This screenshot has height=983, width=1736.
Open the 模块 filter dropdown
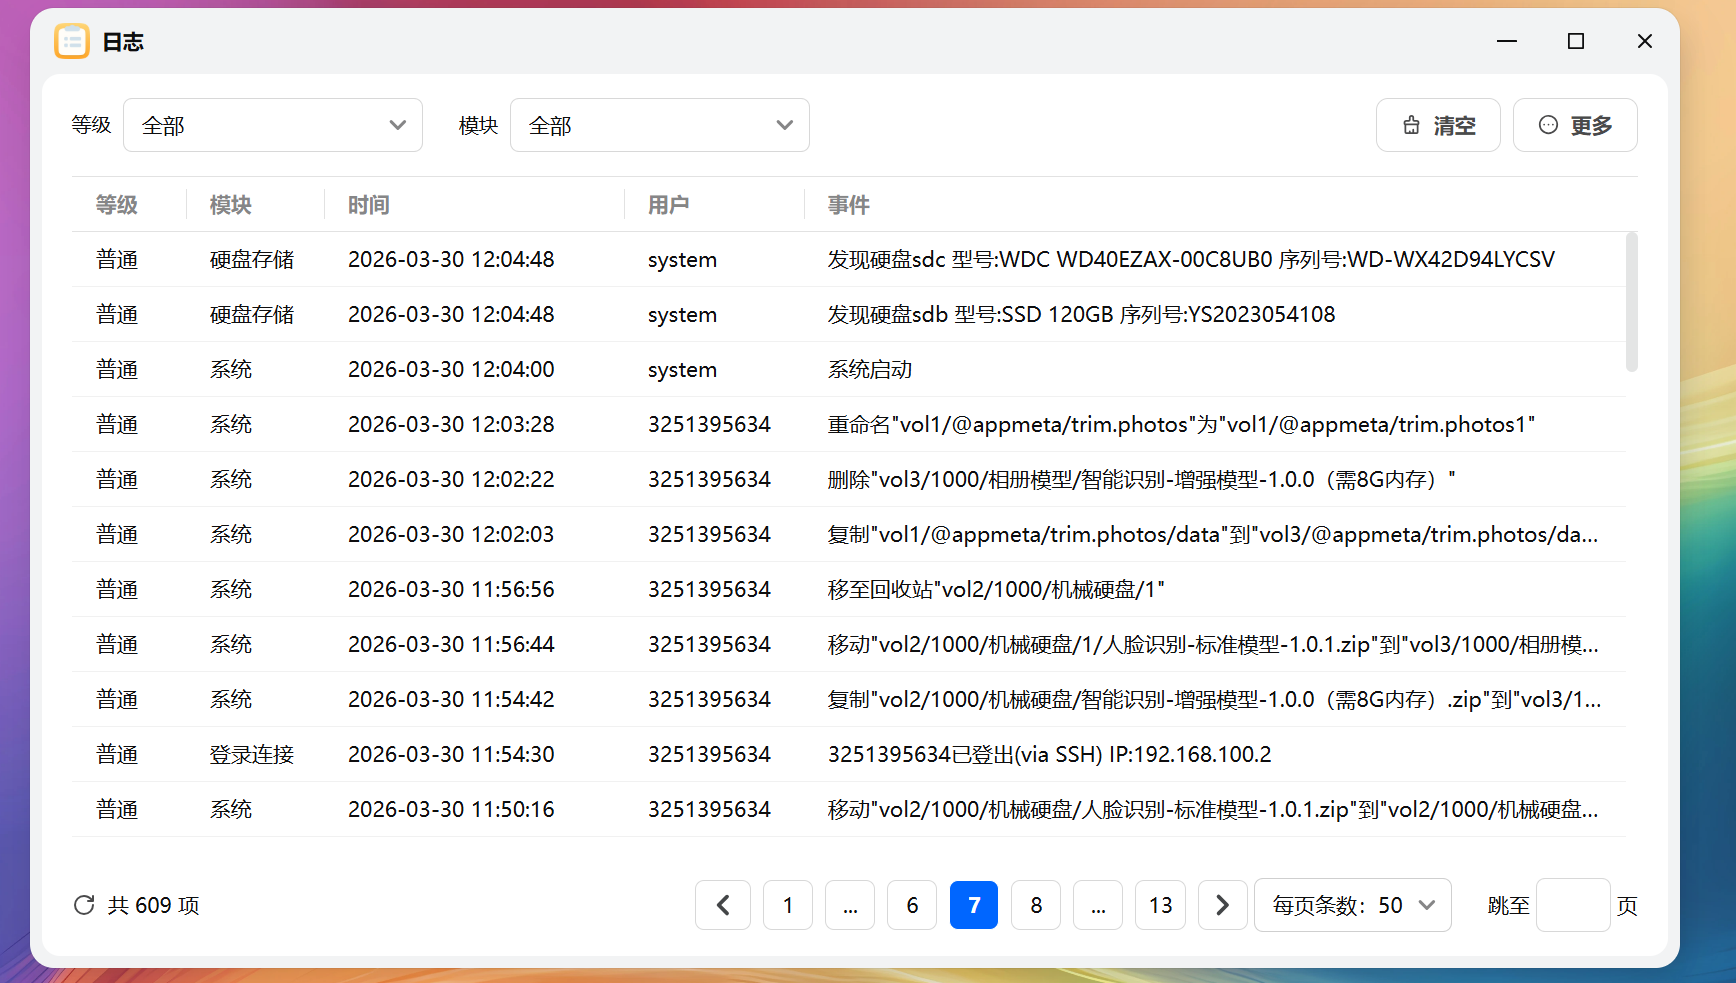pyautogui.click(x=659, y=125)
